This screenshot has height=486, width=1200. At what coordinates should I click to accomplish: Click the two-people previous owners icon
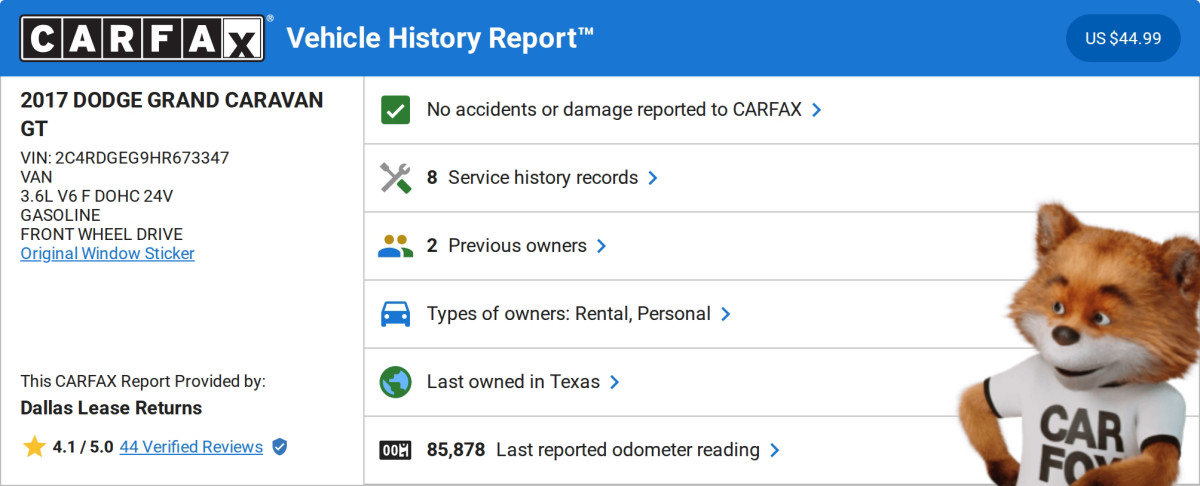396,246
